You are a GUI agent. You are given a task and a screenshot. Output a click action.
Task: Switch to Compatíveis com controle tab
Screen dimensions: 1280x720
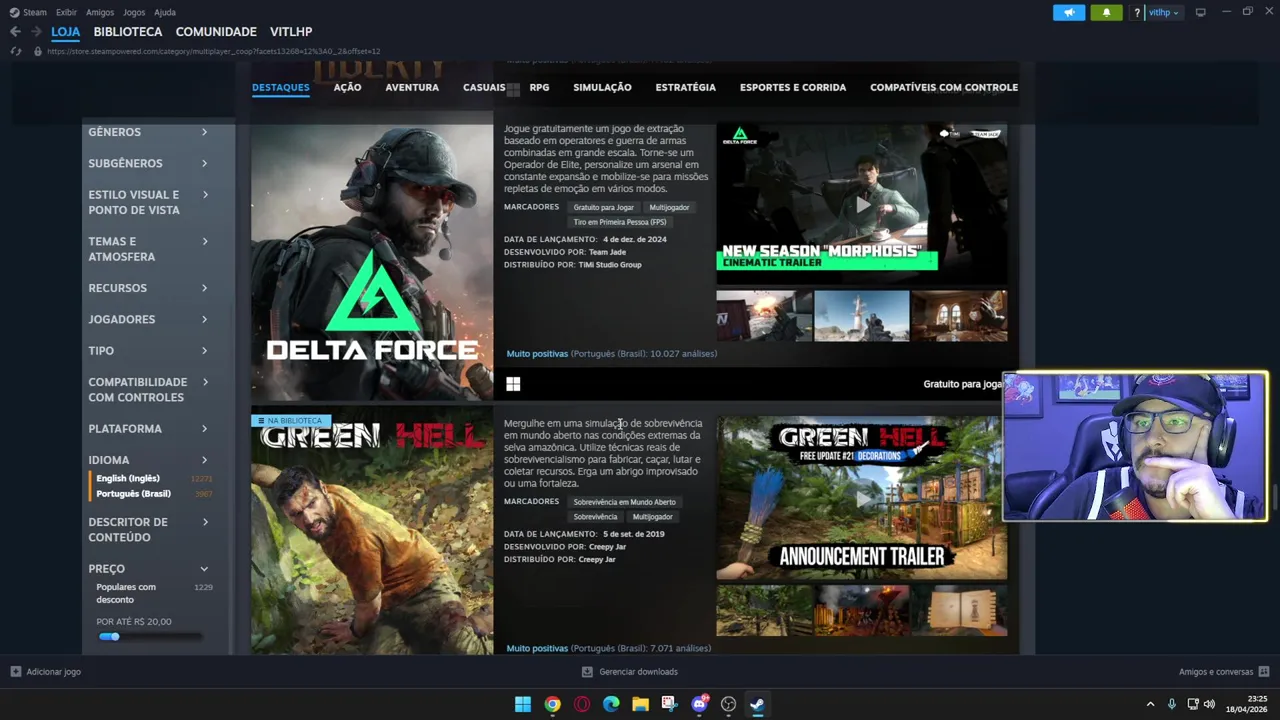click(x=944, y=87)
